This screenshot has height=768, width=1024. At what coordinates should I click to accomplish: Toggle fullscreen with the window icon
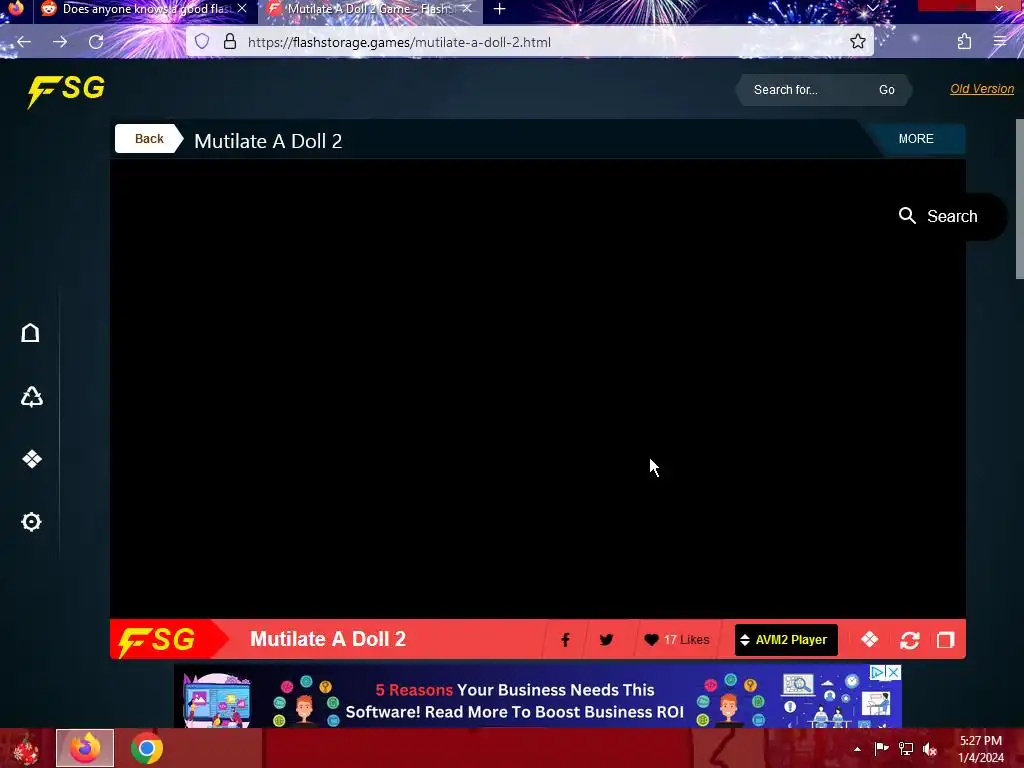coord(945,640)
